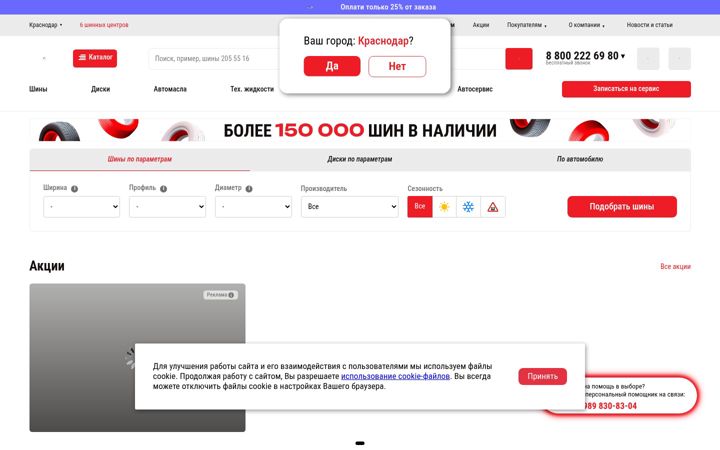Show info tooltip icon next to Ширина
The width and height of the screenshot is (720, 450).
pos(74,189)
